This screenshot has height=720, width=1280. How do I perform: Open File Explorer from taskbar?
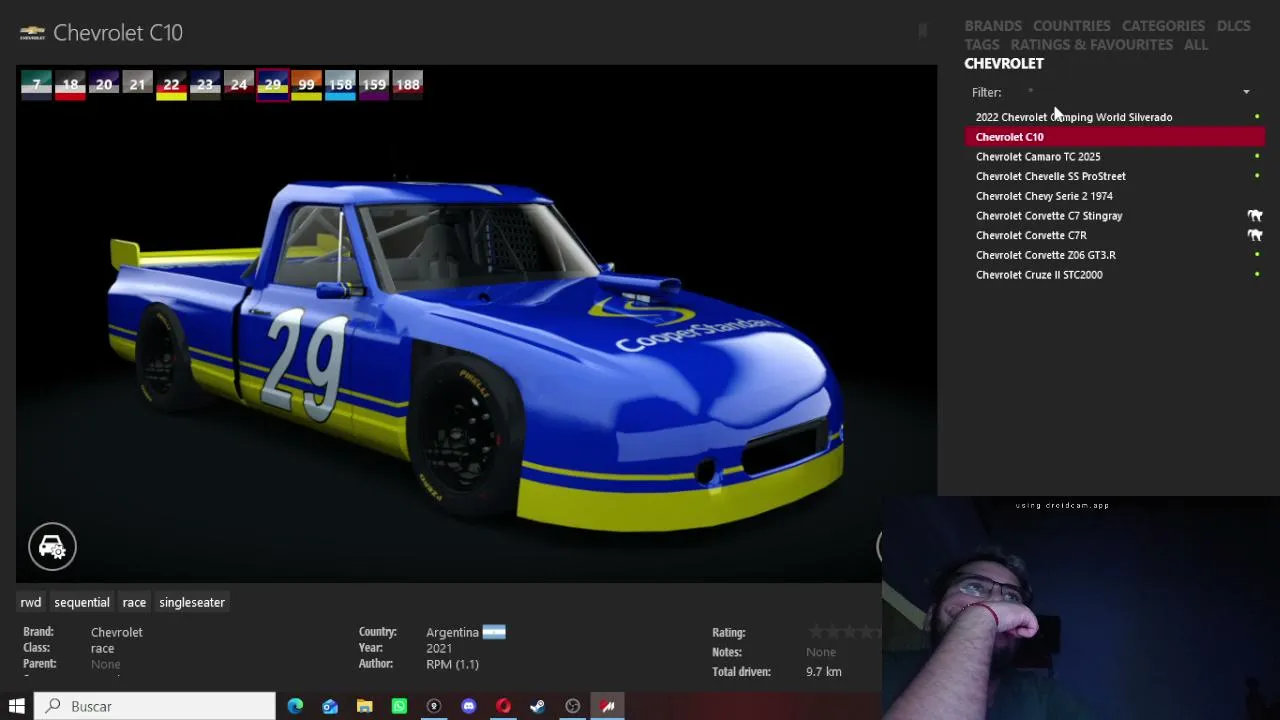click(365, 706)
